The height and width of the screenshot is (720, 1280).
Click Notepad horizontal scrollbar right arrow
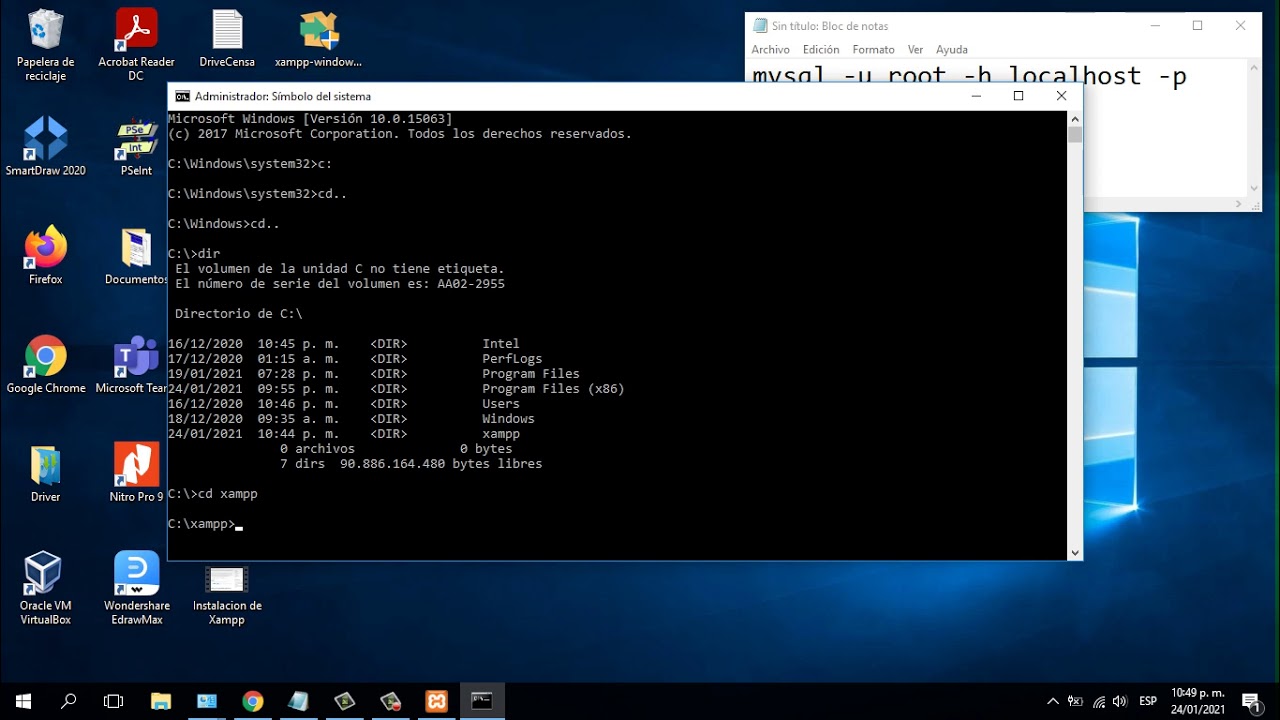click(1239, 204)
